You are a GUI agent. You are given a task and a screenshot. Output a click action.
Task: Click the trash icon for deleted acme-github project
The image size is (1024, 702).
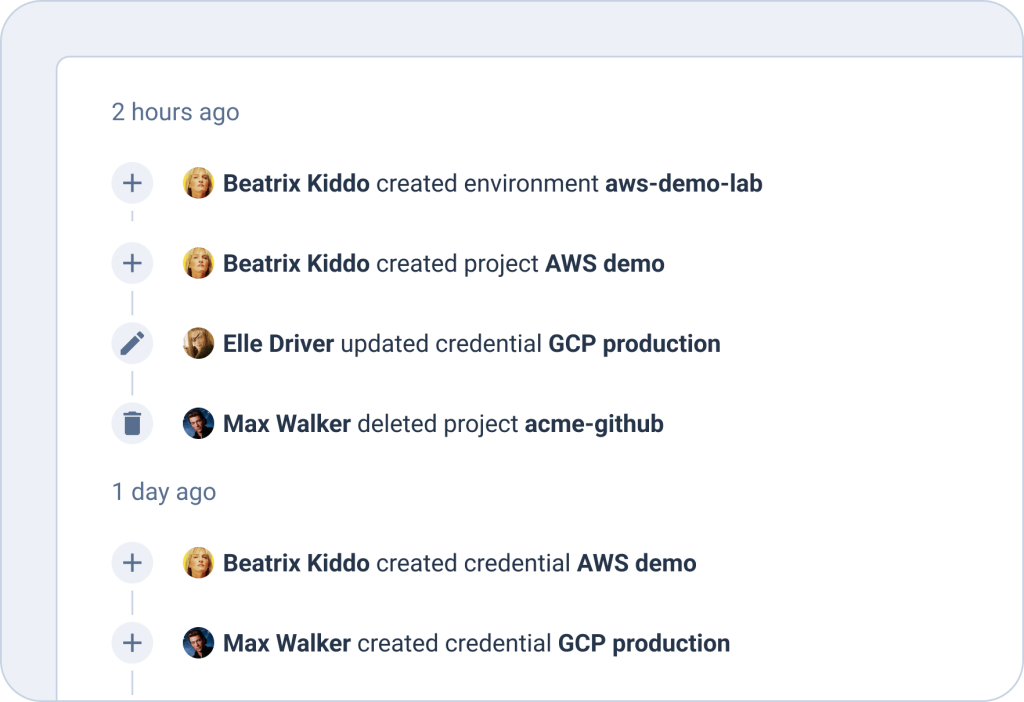(132, 424)
